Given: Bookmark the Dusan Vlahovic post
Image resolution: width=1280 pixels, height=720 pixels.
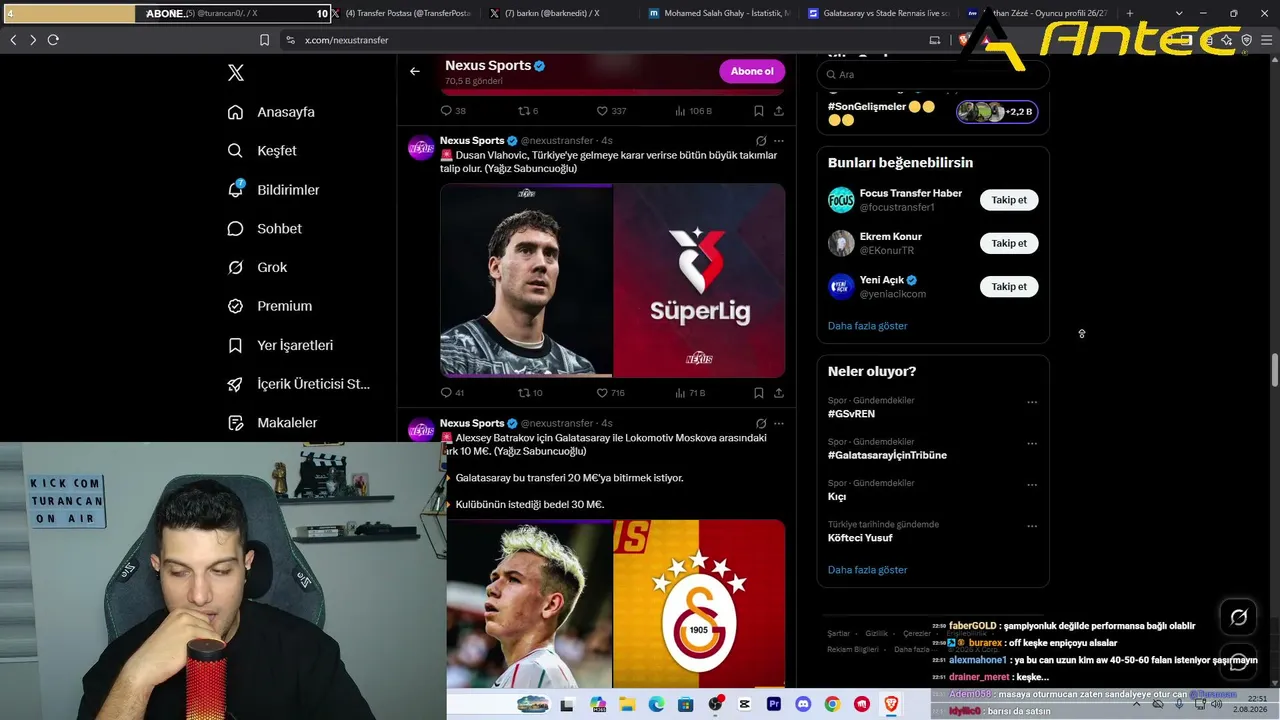Looking at the screenshot, I should coord(759,393).
